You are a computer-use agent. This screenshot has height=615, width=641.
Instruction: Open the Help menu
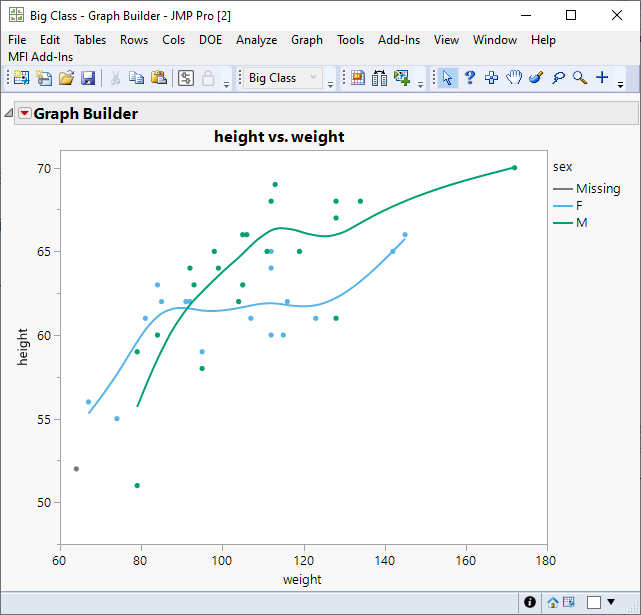point(543,40)
